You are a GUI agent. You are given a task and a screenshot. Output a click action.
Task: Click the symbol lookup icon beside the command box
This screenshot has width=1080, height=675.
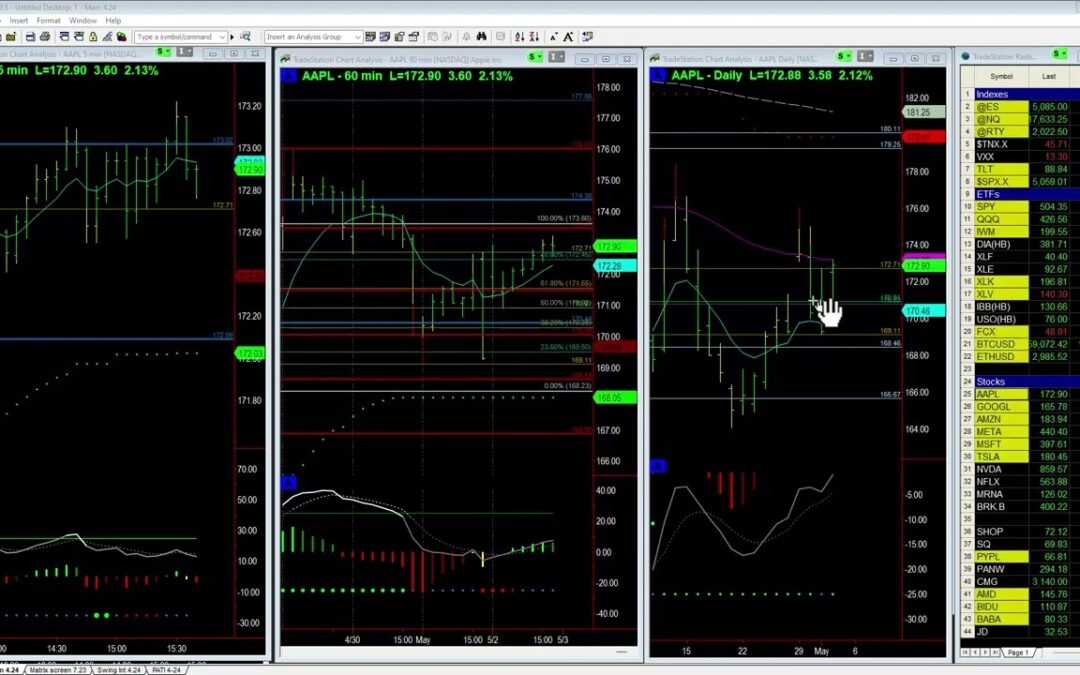click(245, 37)
